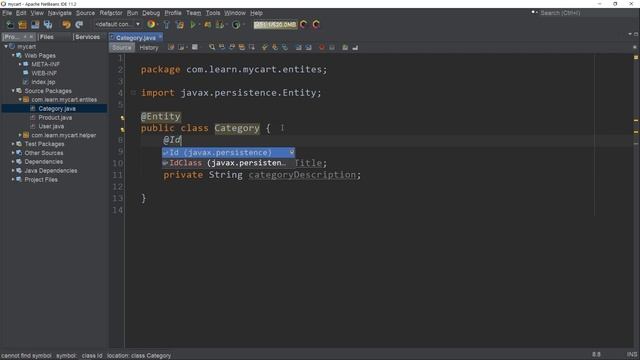Open the File menu
This screenshot has height=360, width=640.
click(7, 13)
